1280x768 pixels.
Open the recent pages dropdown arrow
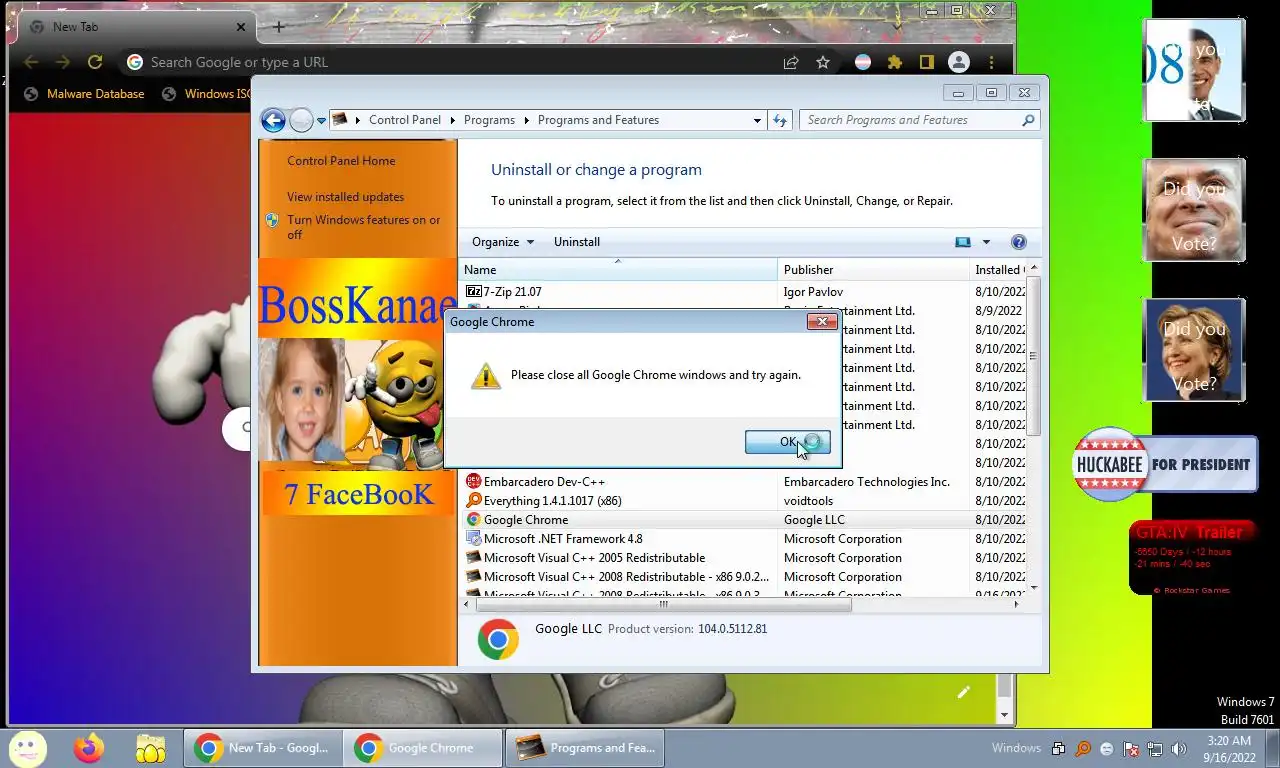click(x=321, y=120)
